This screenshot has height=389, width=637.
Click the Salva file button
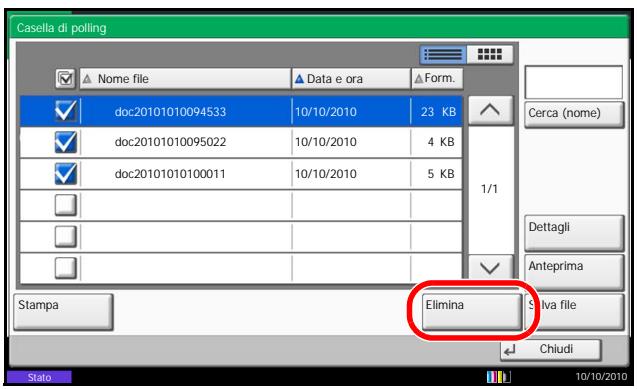574,311
